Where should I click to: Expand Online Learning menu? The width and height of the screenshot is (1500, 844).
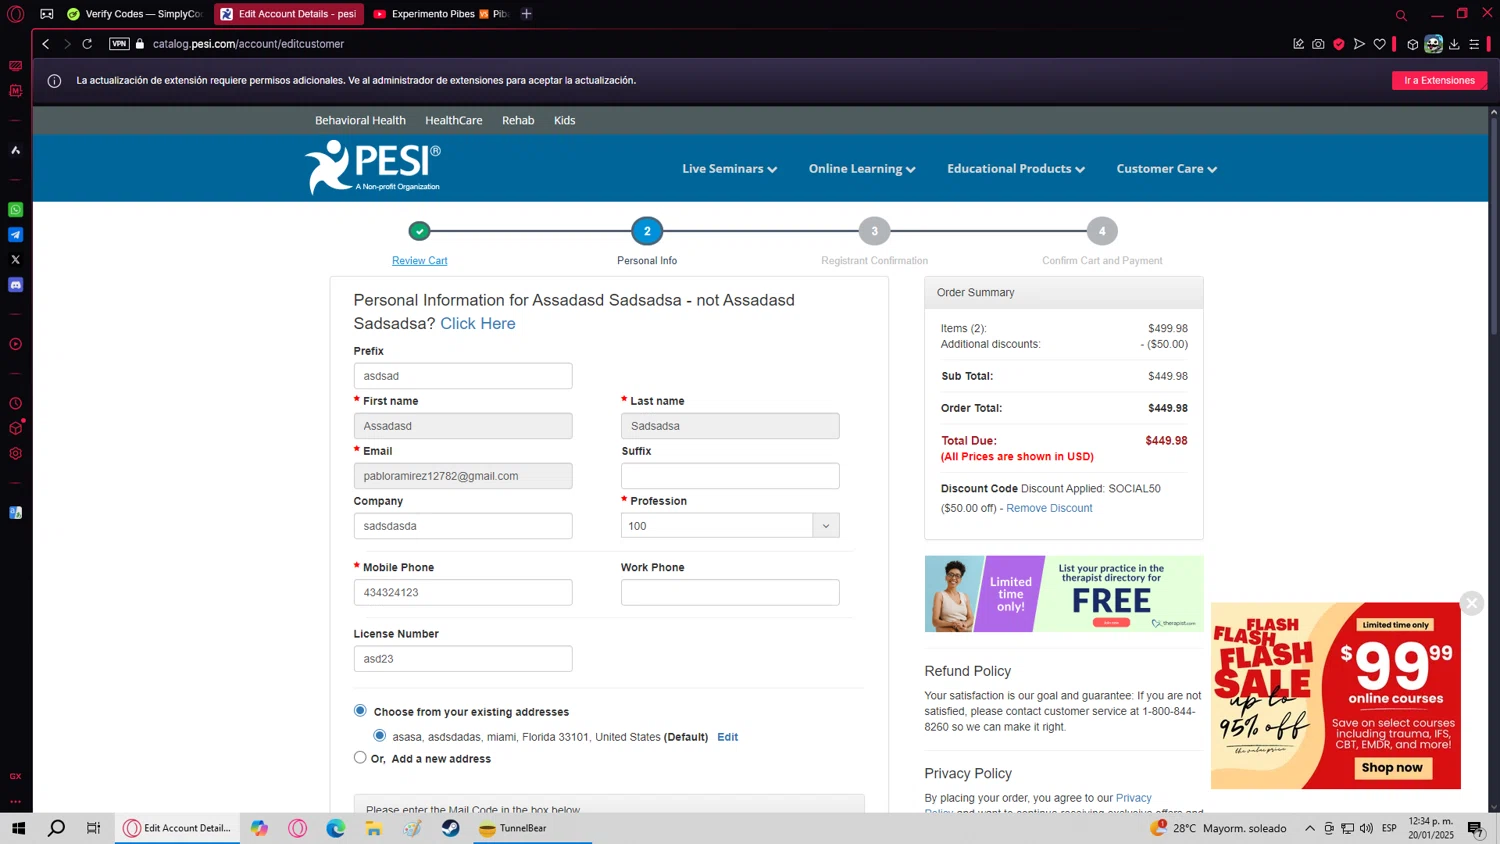pyautogui.click(x=862, y=169)
